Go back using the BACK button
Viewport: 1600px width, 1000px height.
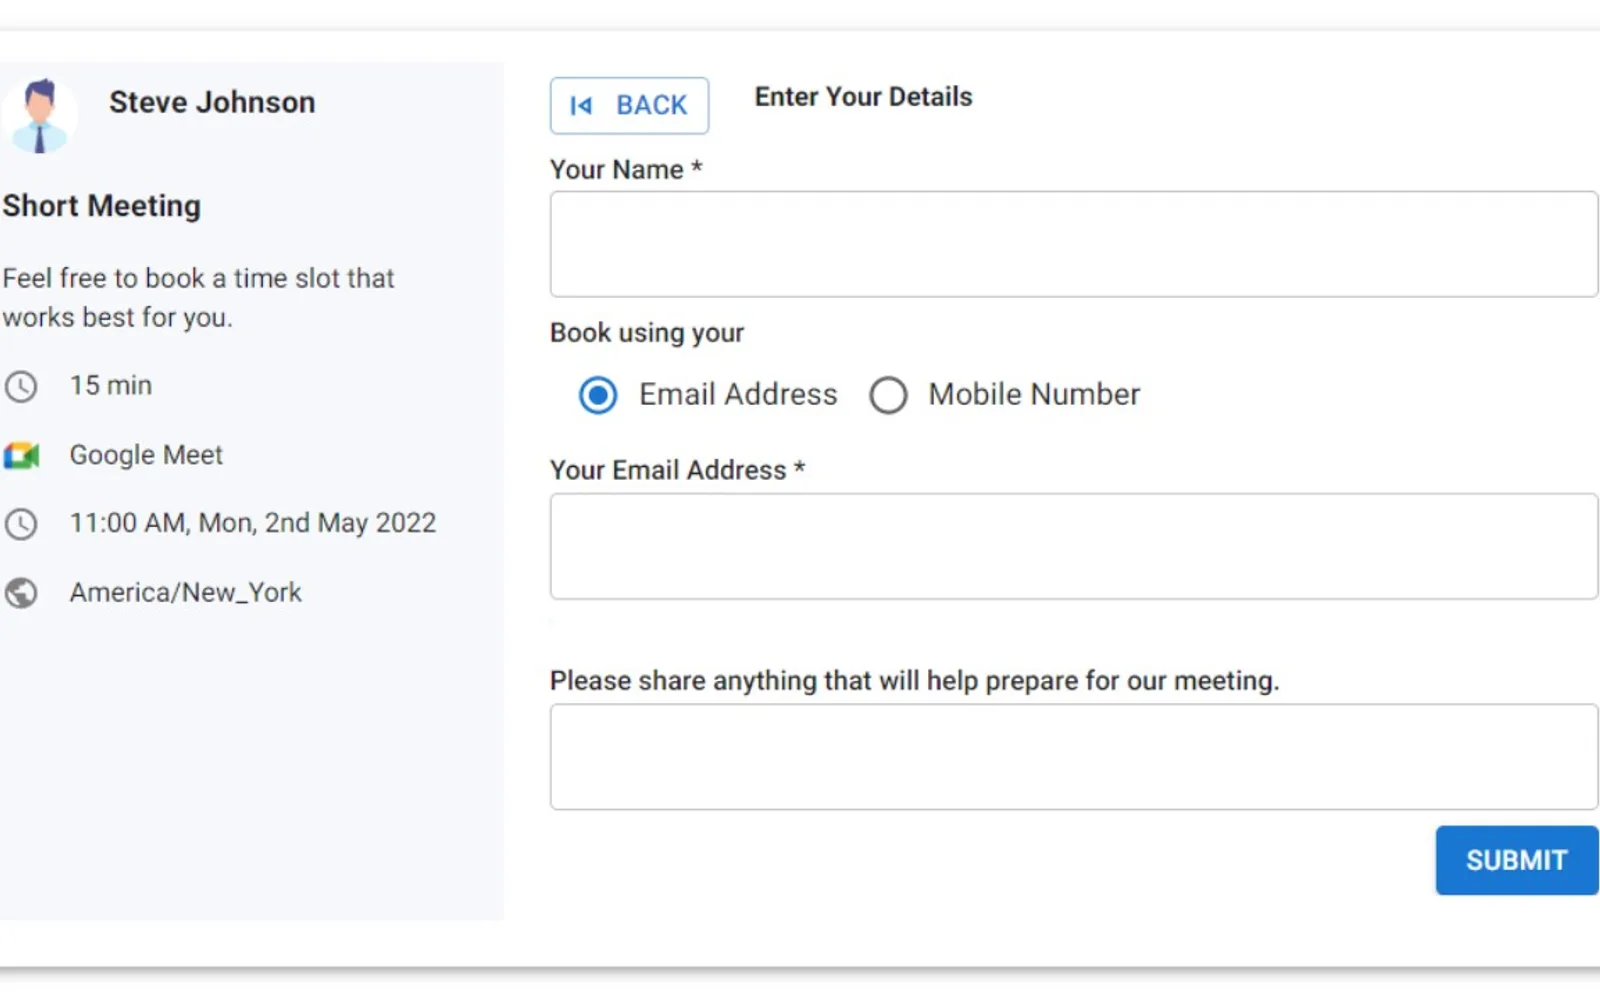point(629,105)
